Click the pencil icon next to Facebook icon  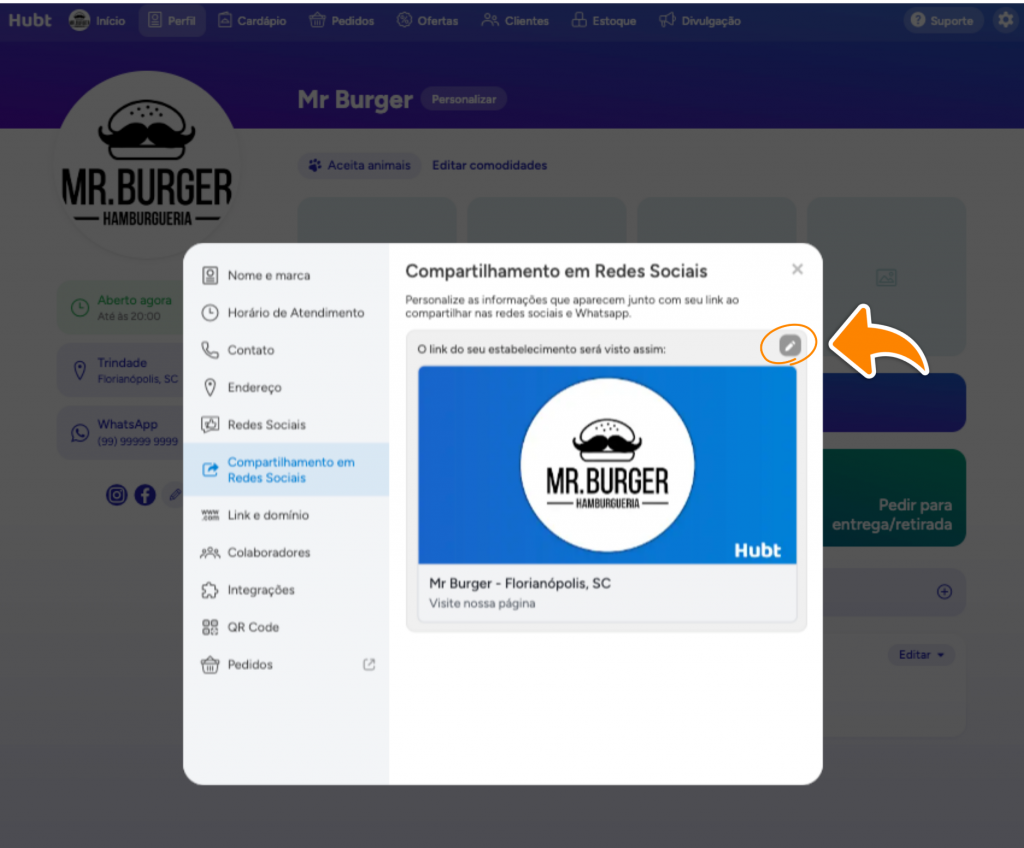pos(174,495)
